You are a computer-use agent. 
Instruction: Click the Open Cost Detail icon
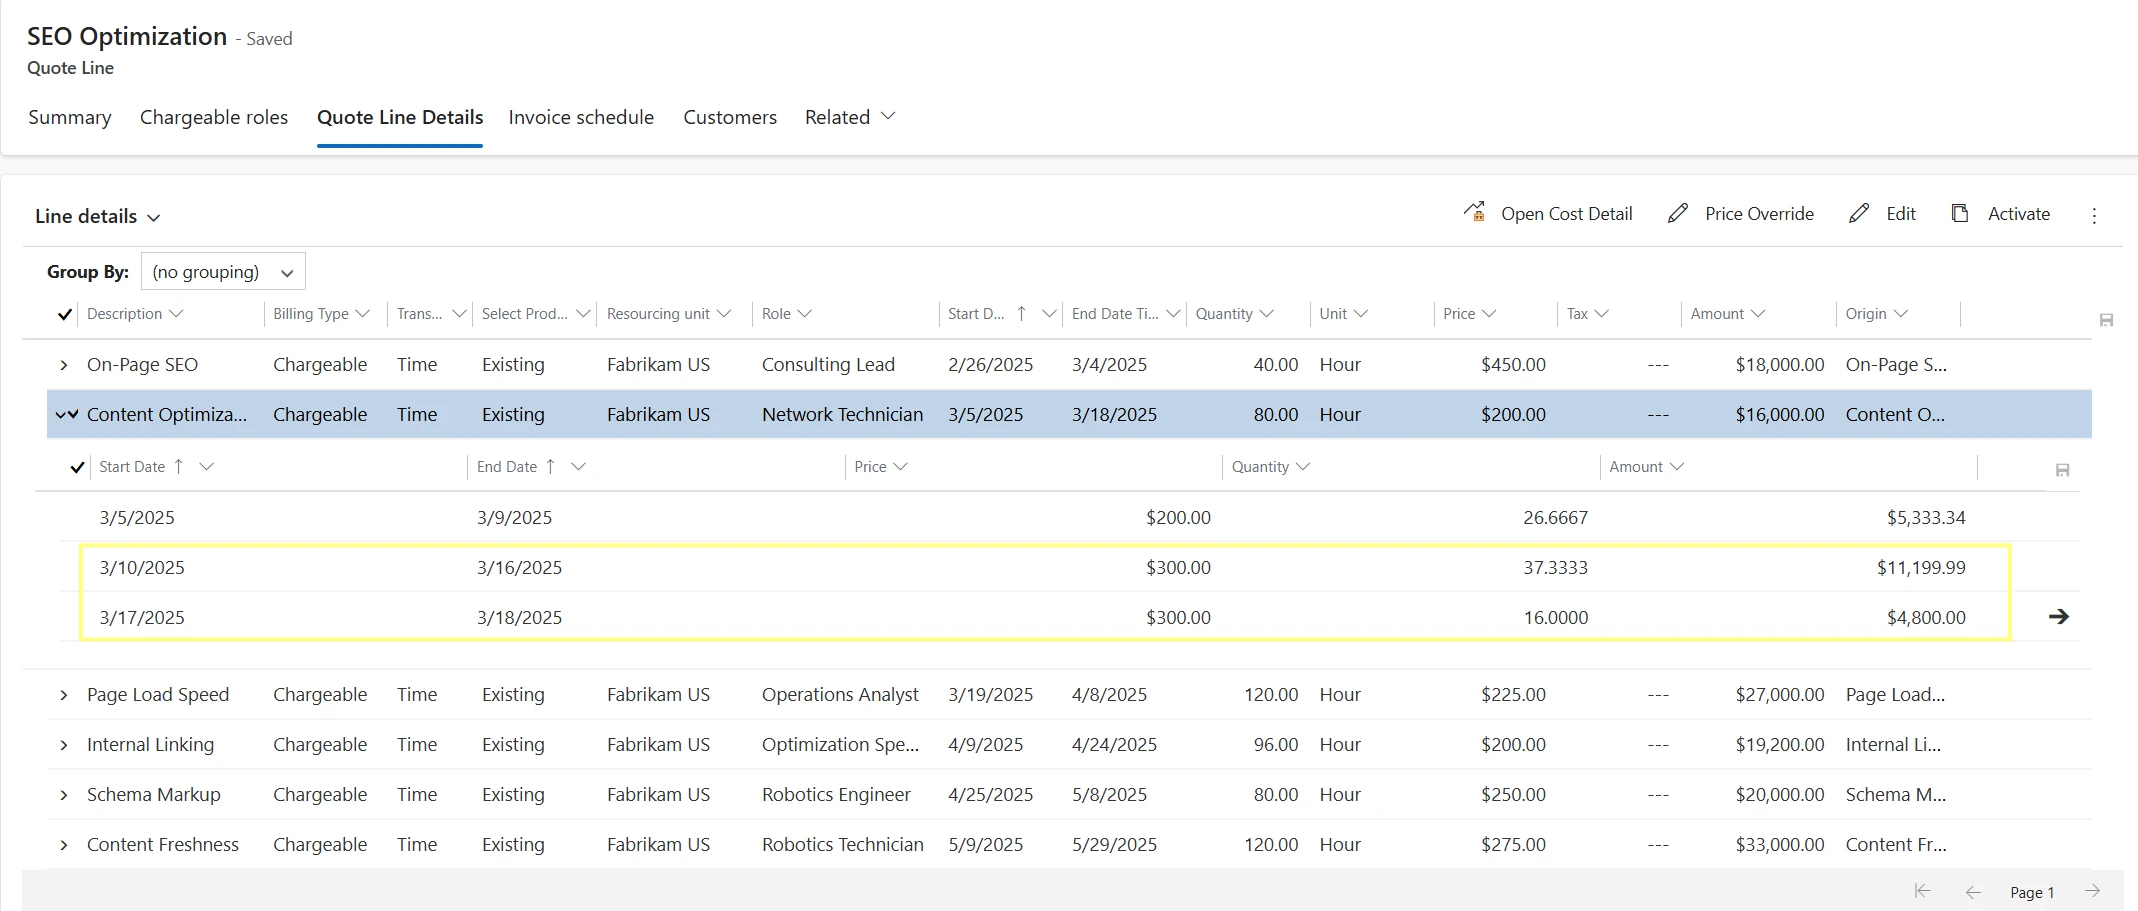(1474, 212)
